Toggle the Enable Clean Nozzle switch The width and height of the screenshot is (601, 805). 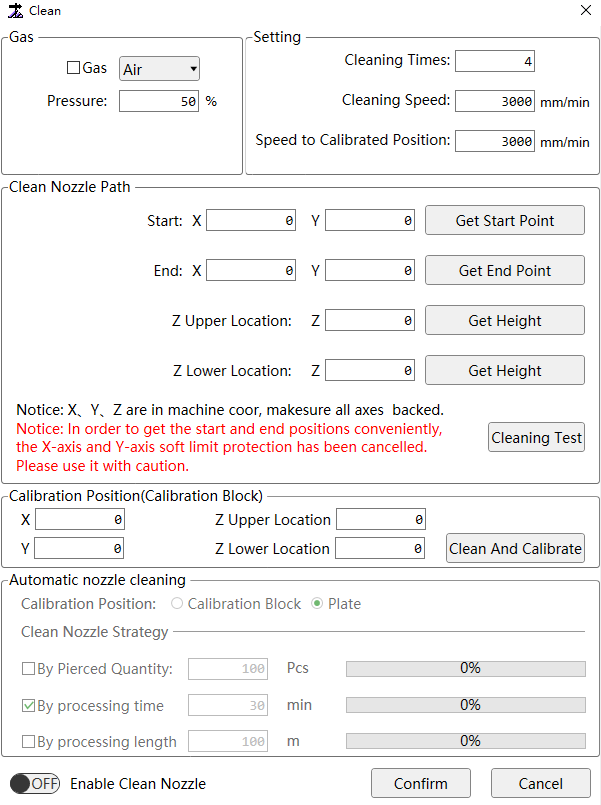[35, 783]
